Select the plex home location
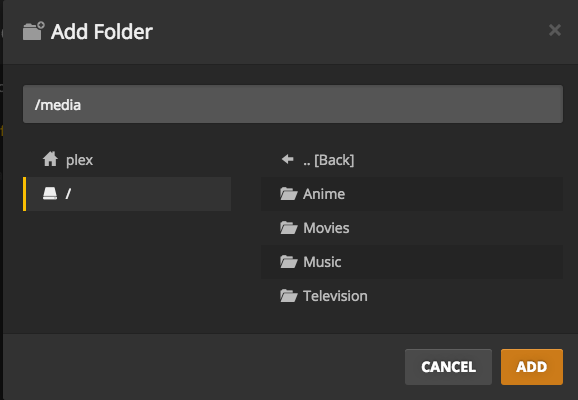This screenshot has width=578, height=400. tap(127, 160)
